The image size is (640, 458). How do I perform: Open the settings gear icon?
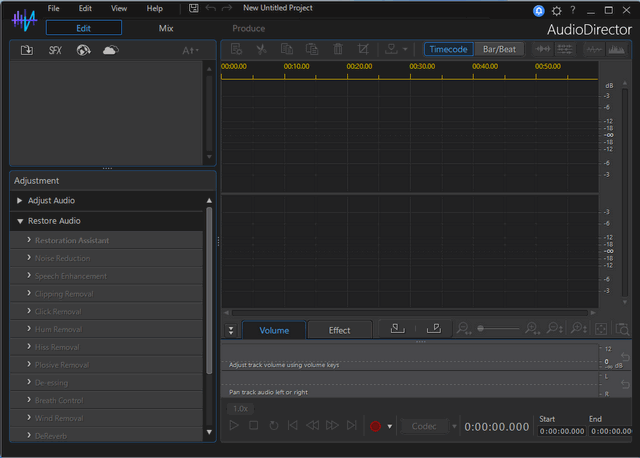[x=556, y=10]
